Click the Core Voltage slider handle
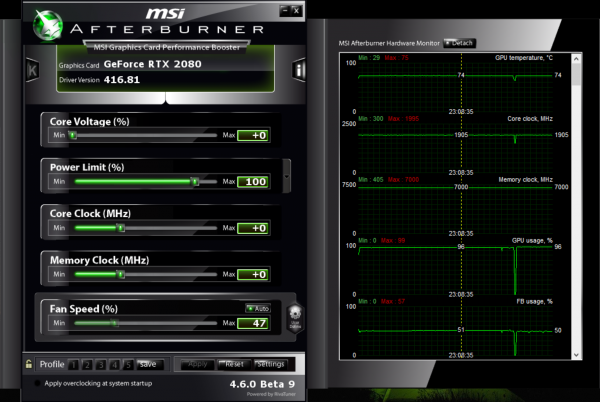Screen dimensions: 600x402 (x=72, y=135)
